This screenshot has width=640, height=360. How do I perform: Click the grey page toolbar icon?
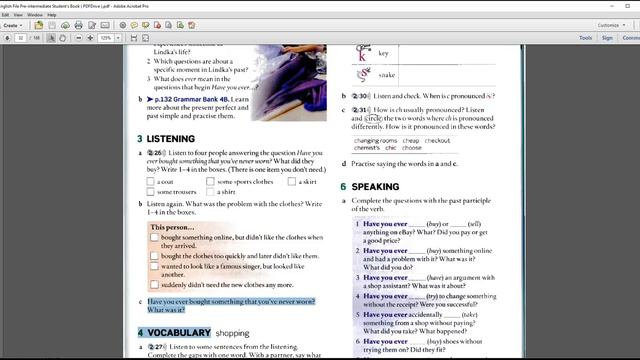[169, 25]
